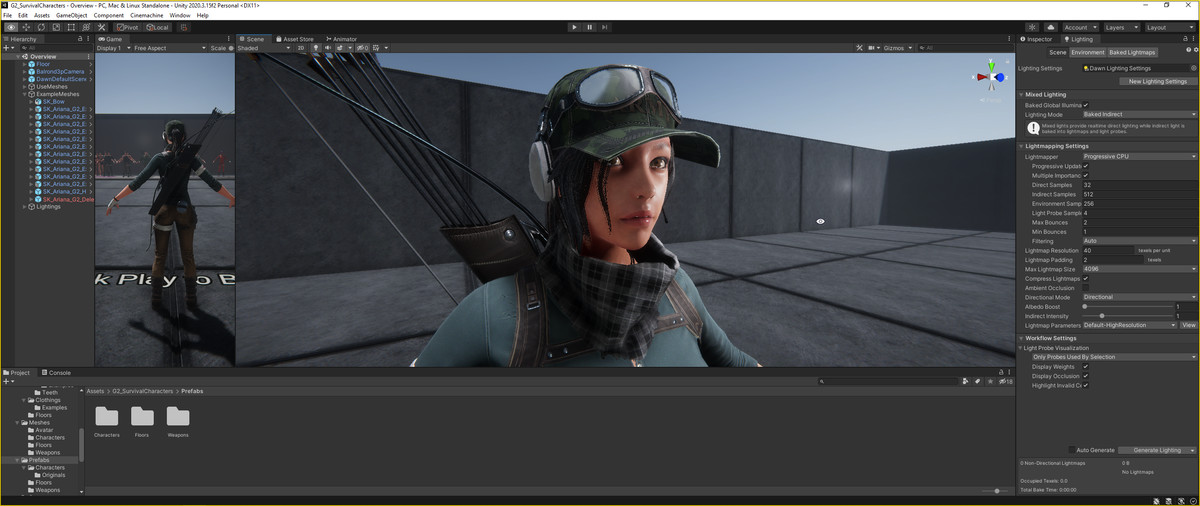Expand the Lightings object

(25, 207)
